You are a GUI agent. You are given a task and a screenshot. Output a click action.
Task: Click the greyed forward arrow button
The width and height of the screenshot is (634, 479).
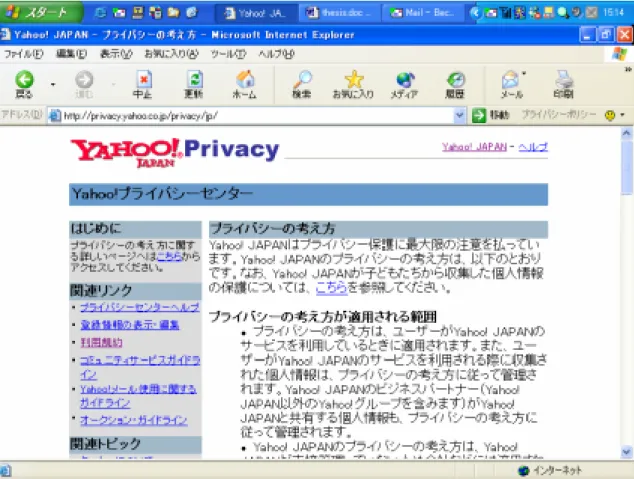pyautogui.click(x=84, y=84)
